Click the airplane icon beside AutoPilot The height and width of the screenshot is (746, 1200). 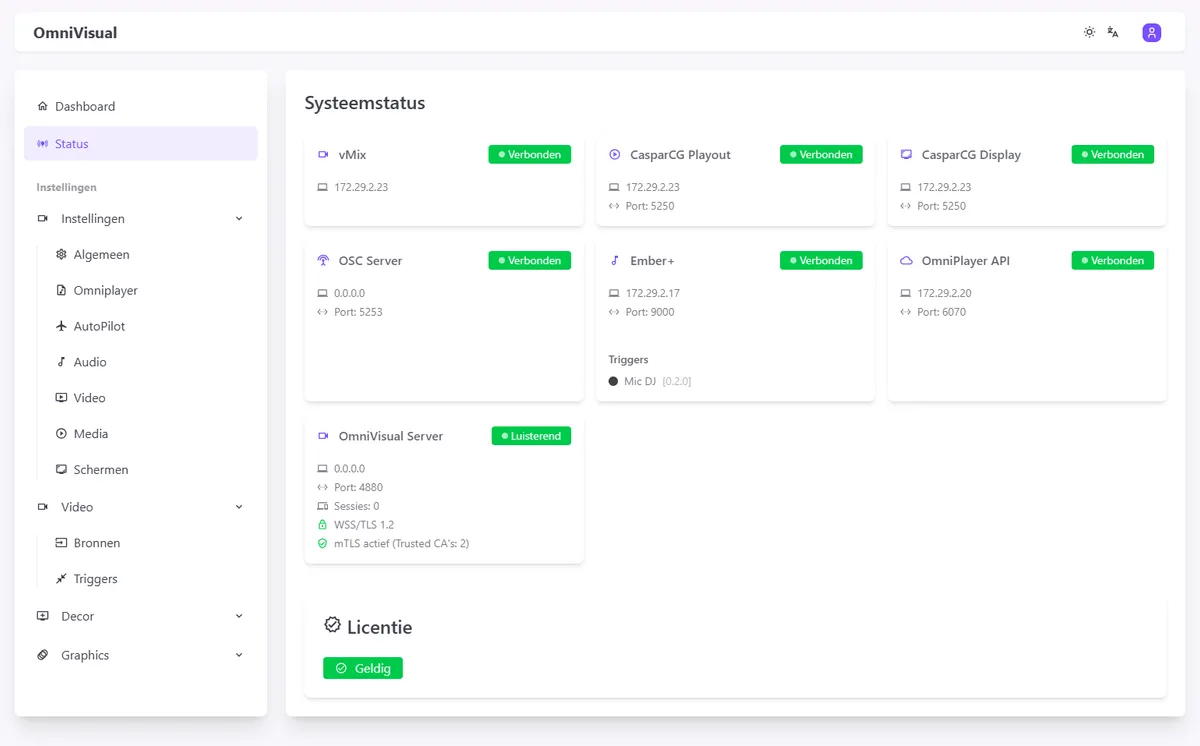coord(62,327)
